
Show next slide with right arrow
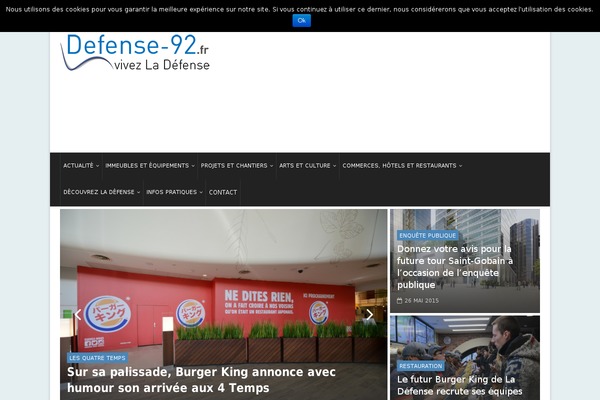click(x=369, y=315)
